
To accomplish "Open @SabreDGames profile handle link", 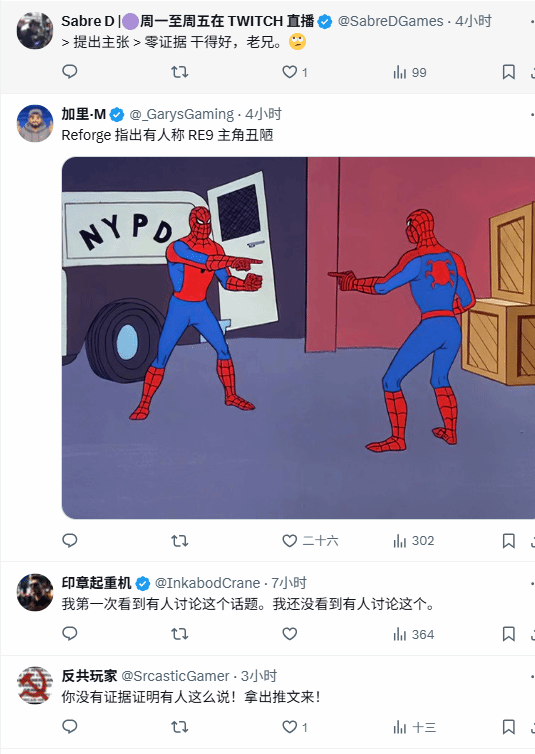I will 390,21.
